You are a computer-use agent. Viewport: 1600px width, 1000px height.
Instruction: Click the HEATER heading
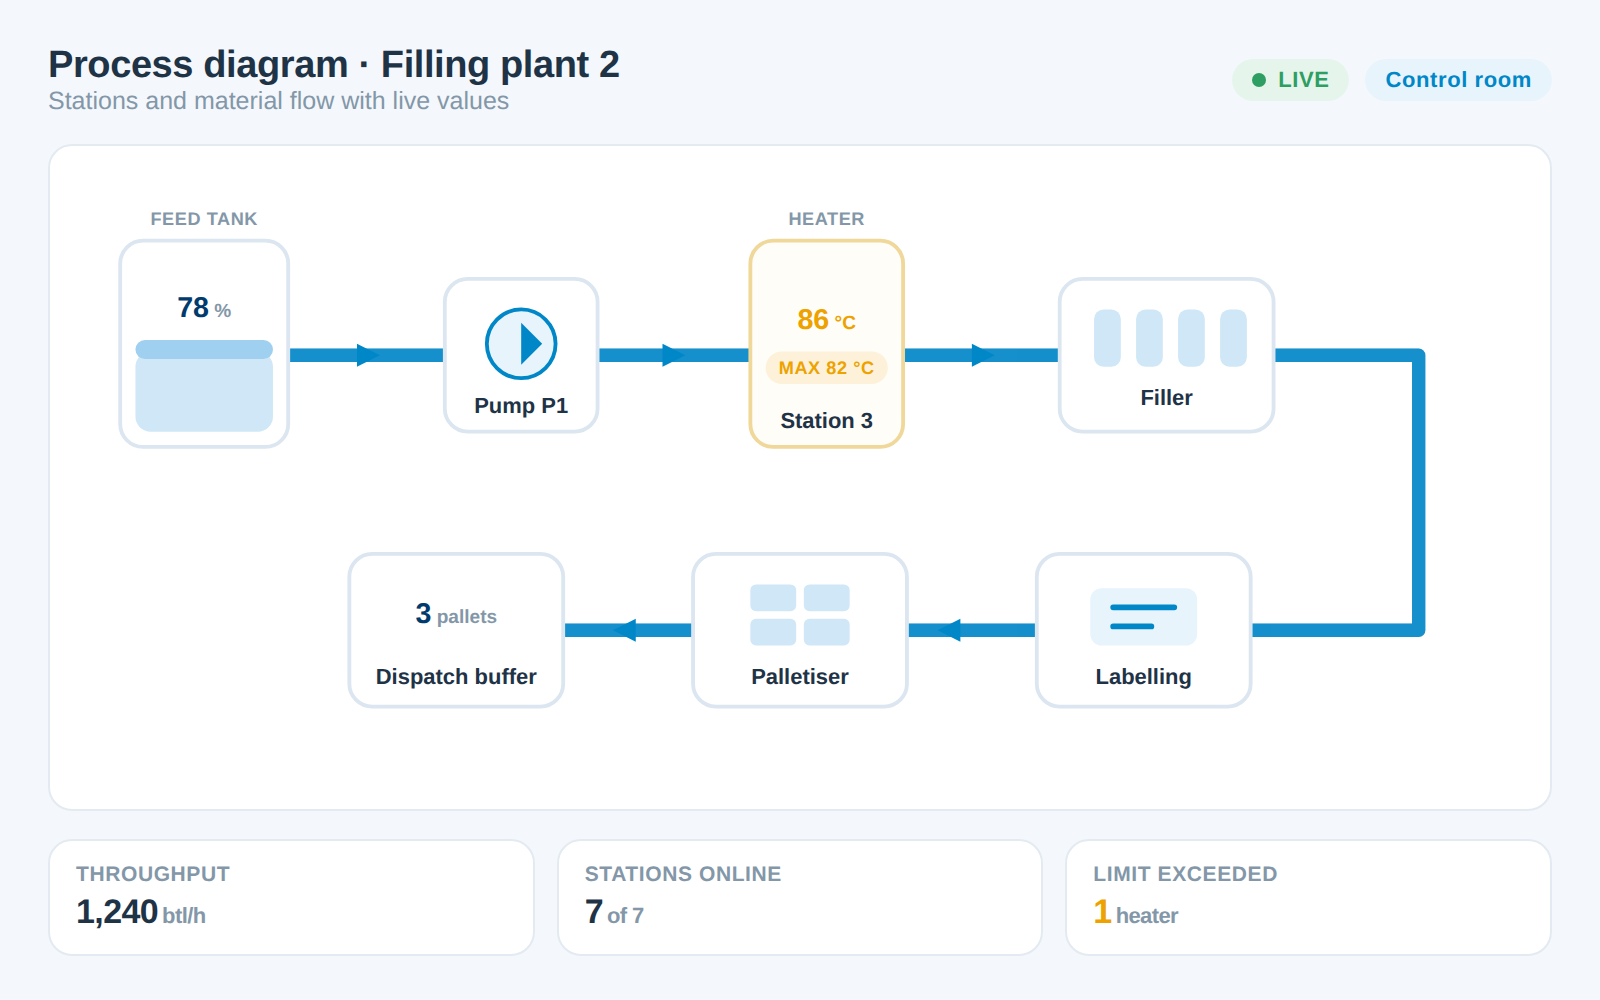coord(827,219)
